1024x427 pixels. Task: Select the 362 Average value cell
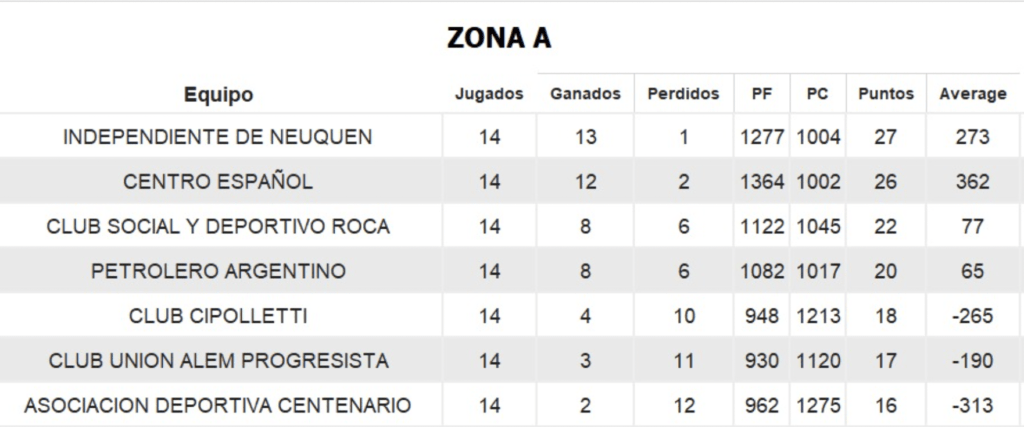[973, 182]
